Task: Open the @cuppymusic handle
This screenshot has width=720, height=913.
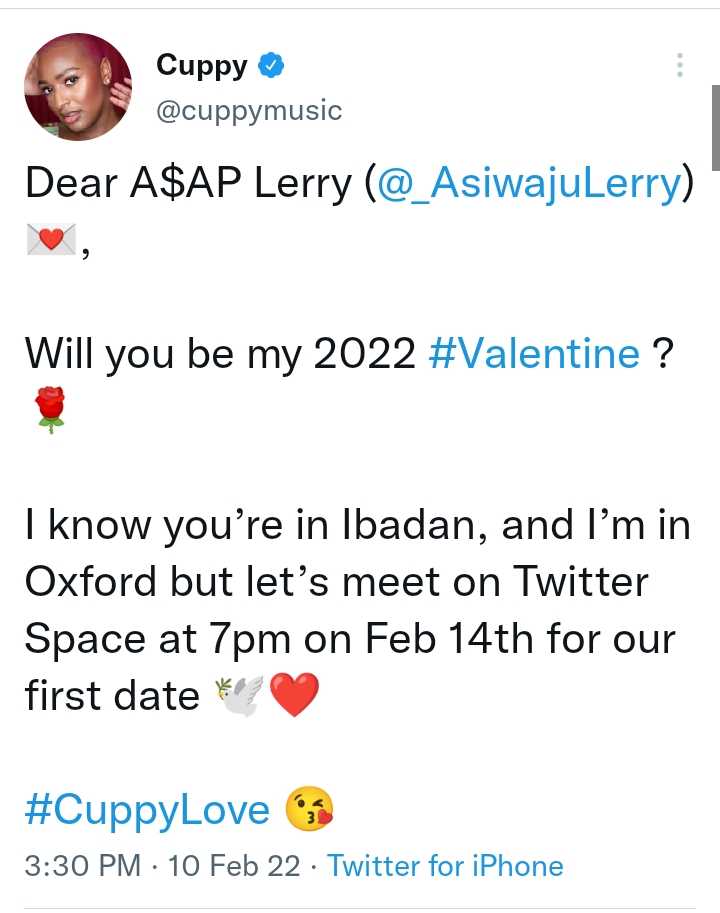Action: (249, 110)
